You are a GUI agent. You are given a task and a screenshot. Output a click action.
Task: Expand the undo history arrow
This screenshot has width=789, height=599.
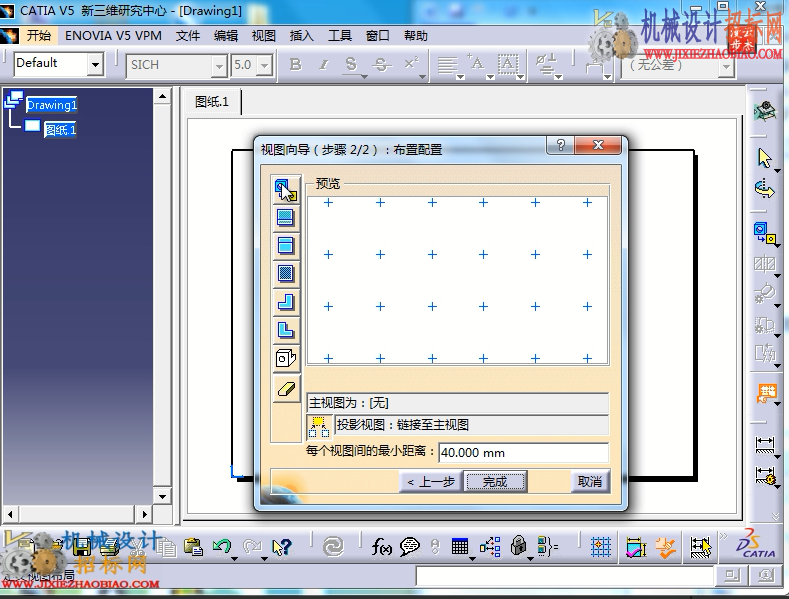(234, 559)
